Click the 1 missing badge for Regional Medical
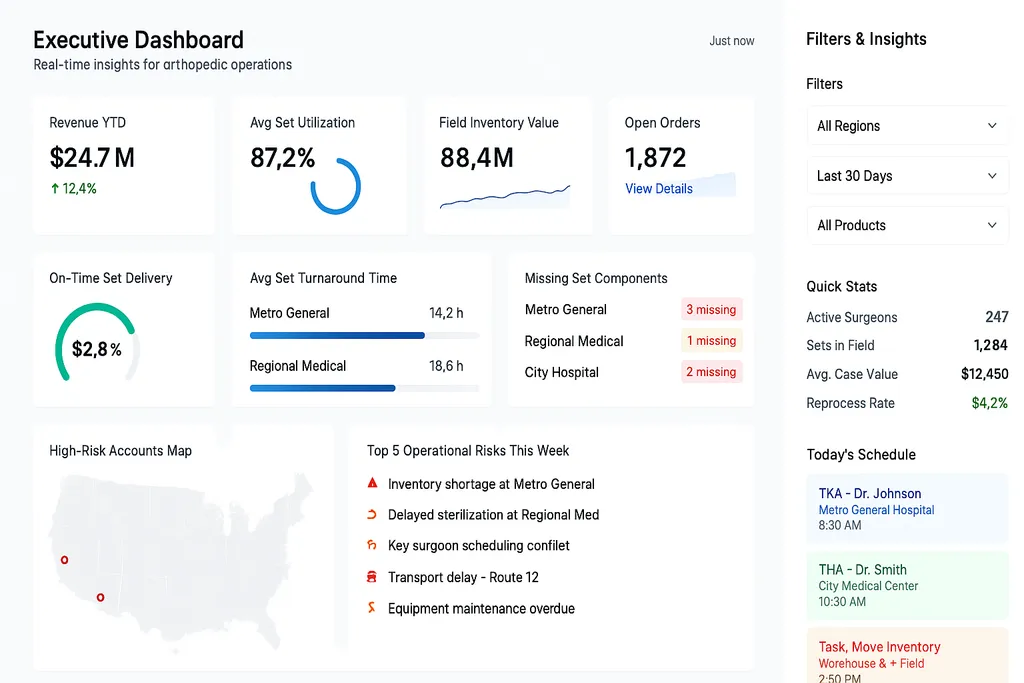The width and height of the screenshot is (1024, 683). (711, 341)
